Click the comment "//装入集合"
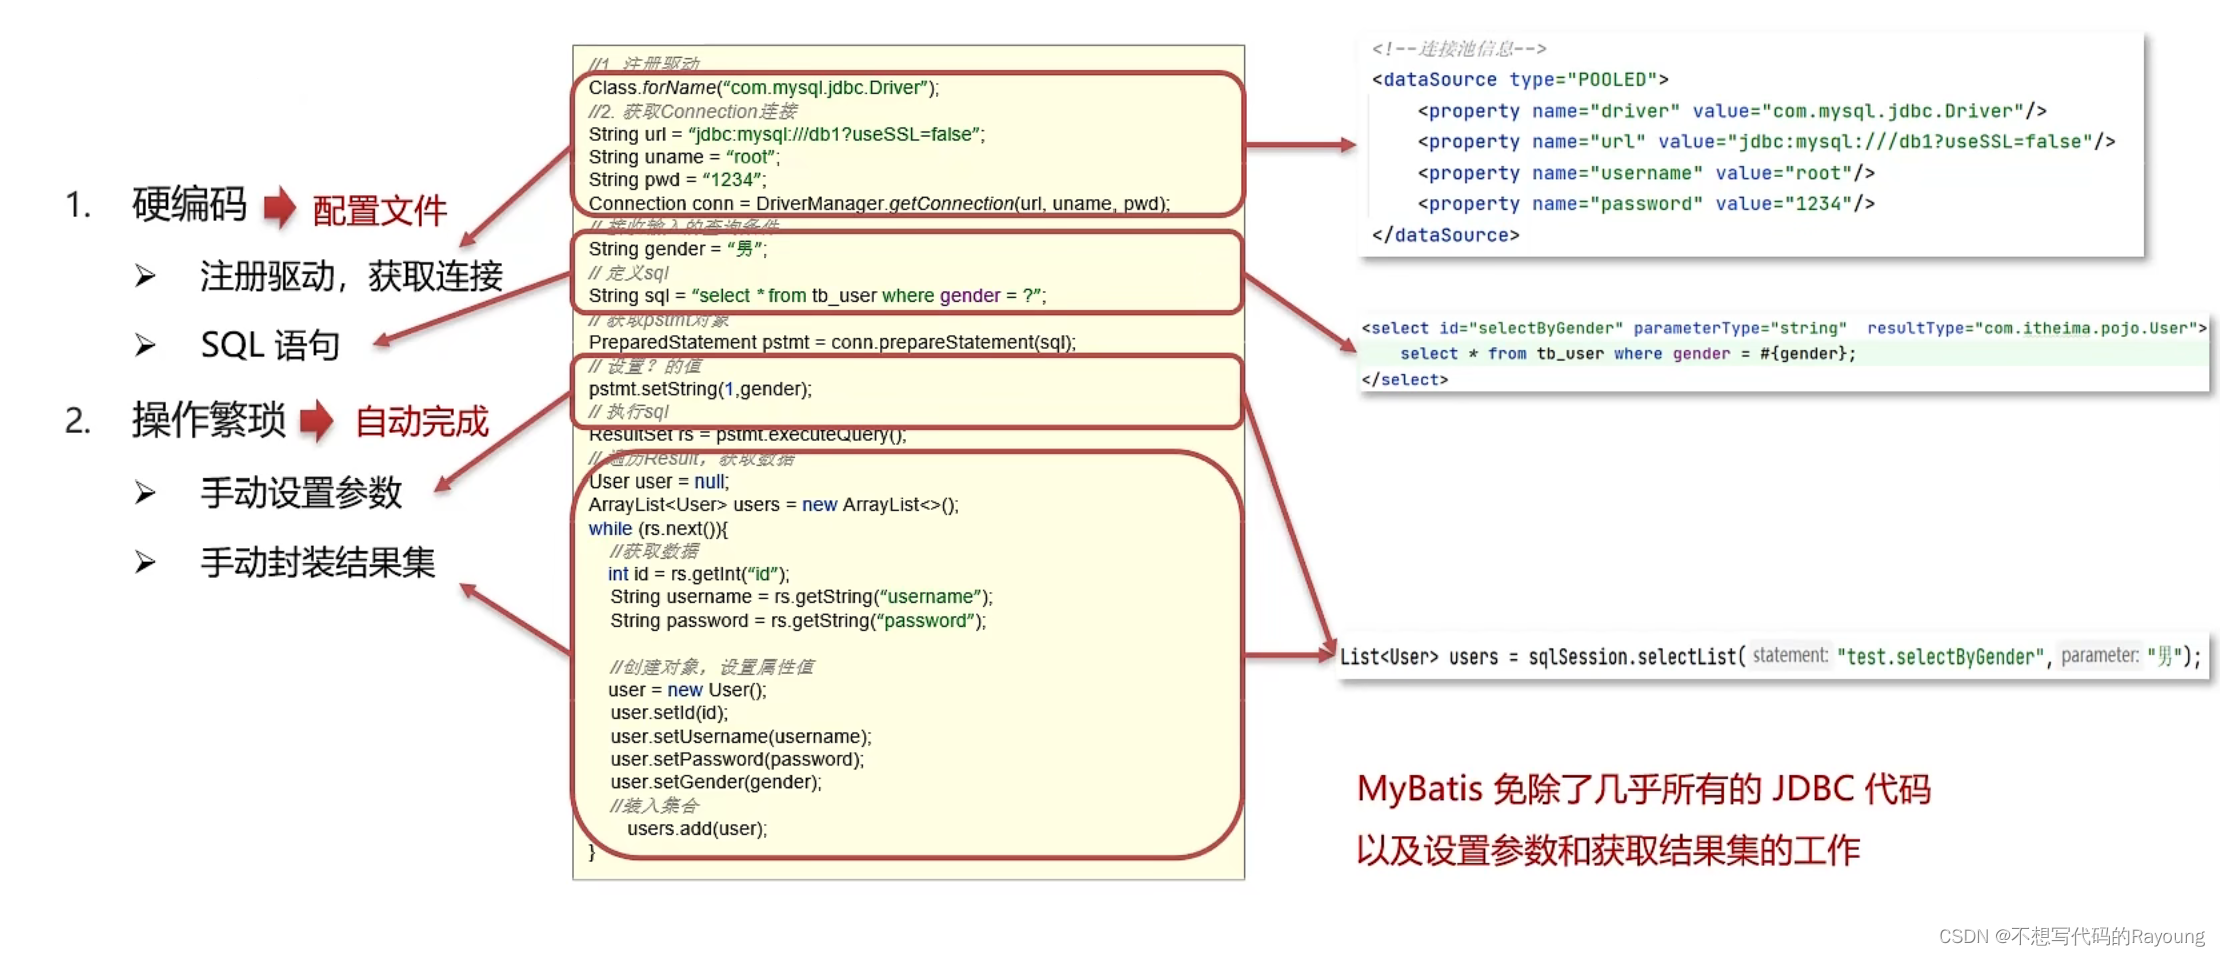 (x=655, y=806)
